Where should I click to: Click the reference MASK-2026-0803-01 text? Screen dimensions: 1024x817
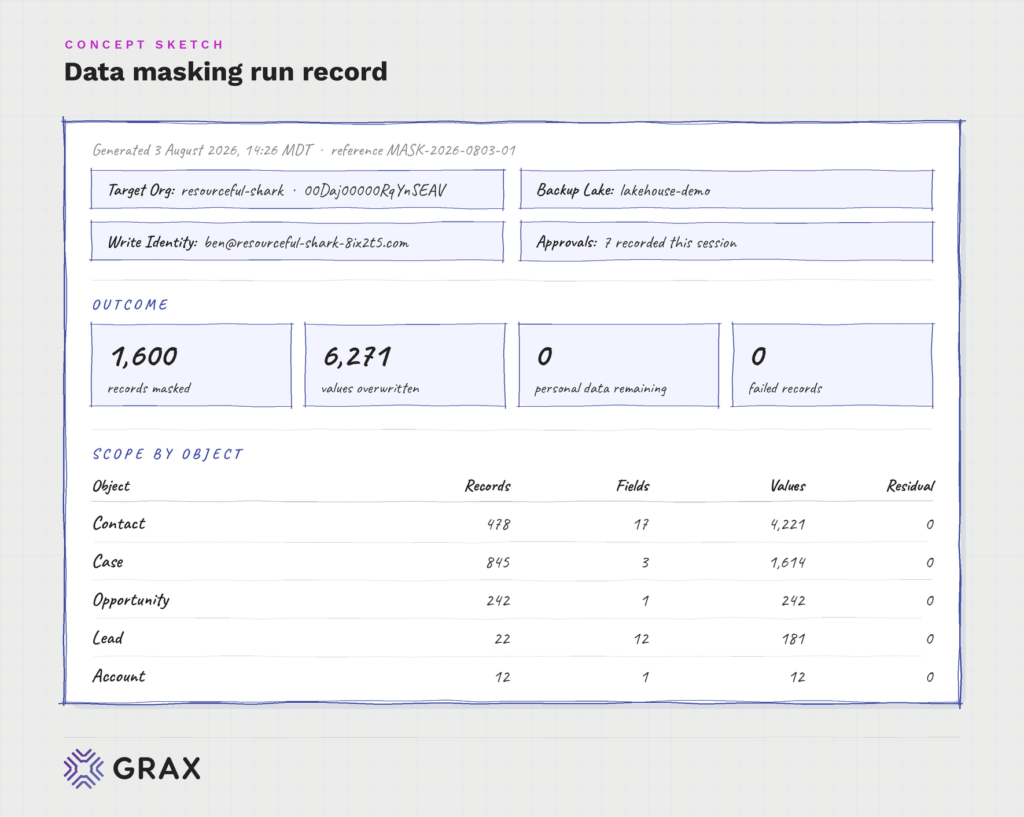423,150
